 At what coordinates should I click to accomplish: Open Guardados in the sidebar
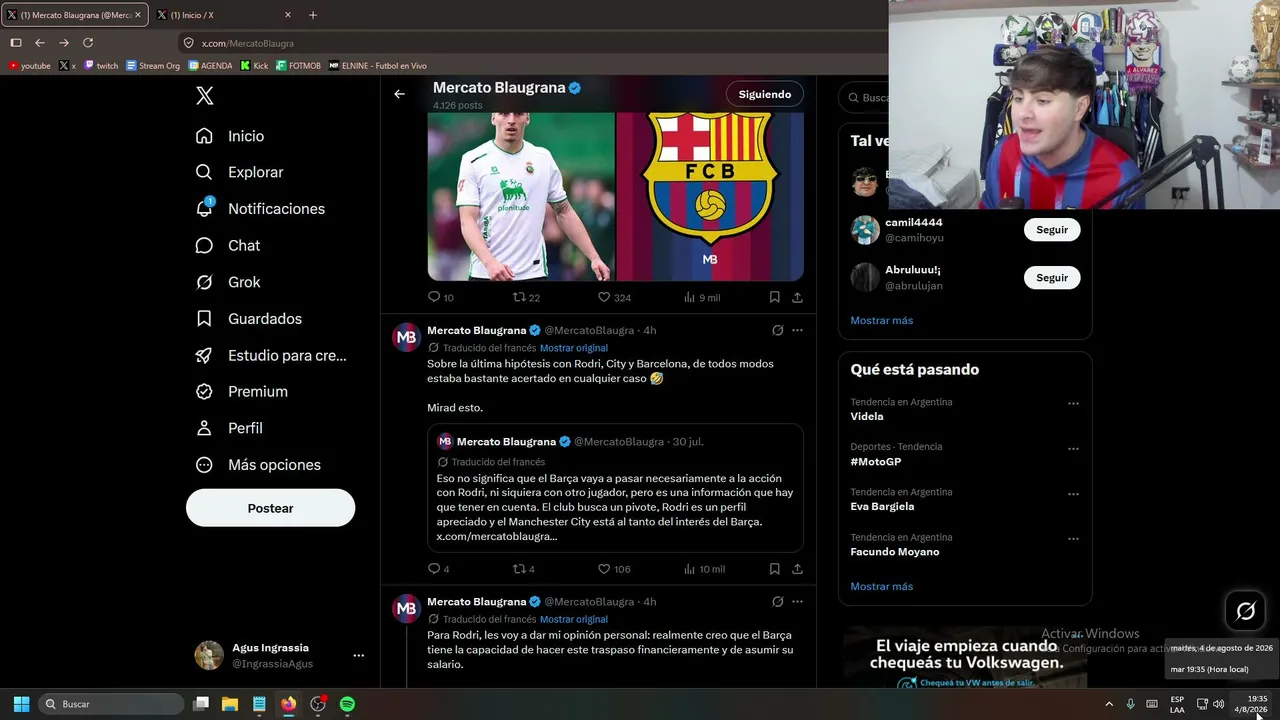point(249,319)
